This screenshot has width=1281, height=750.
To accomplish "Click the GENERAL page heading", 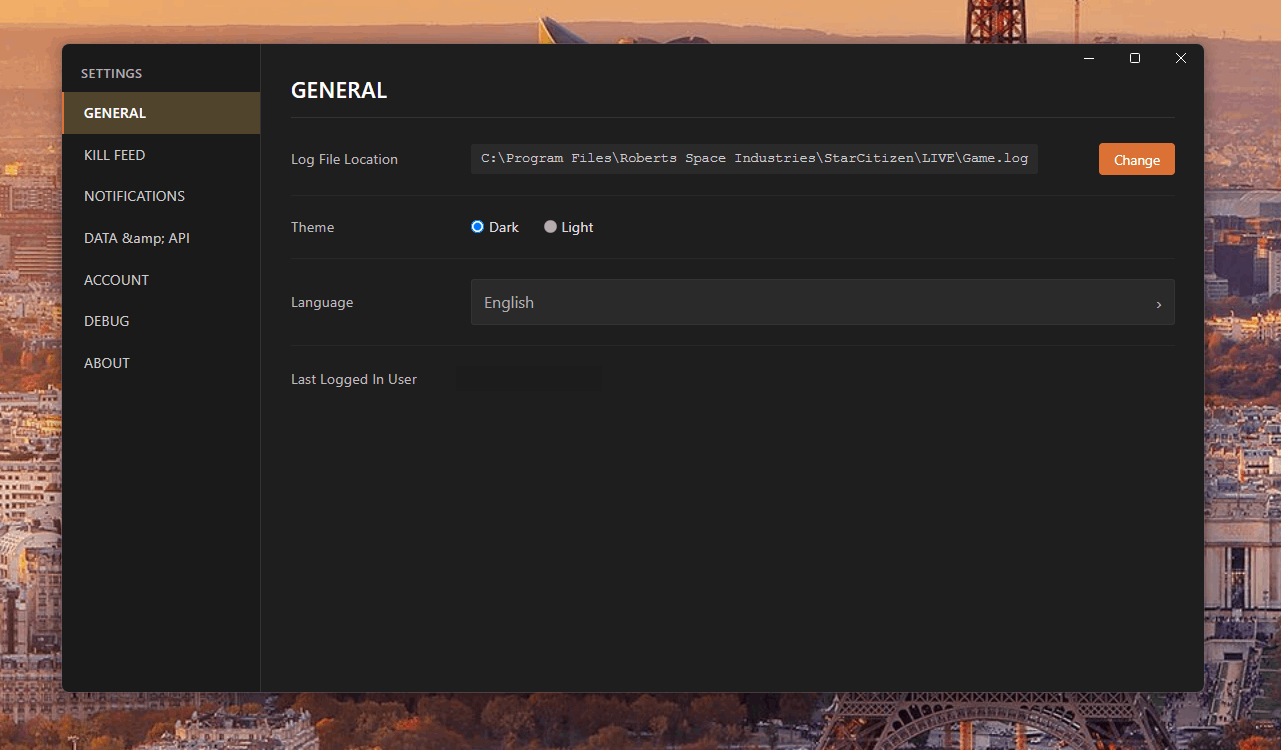I will [x=339, y=90].
